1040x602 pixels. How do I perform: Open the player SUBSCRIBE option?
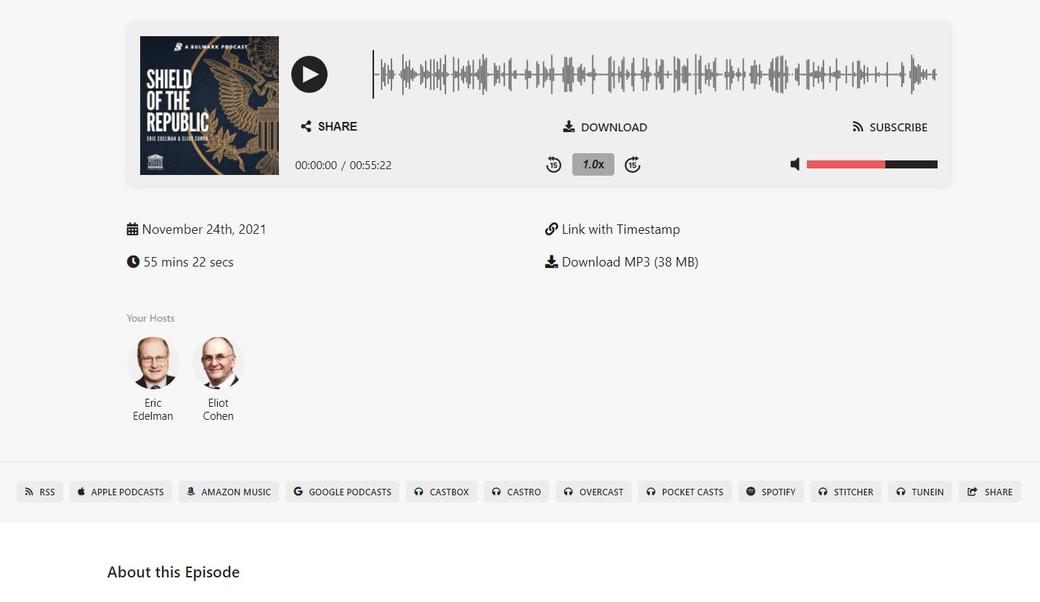point(890,127)
